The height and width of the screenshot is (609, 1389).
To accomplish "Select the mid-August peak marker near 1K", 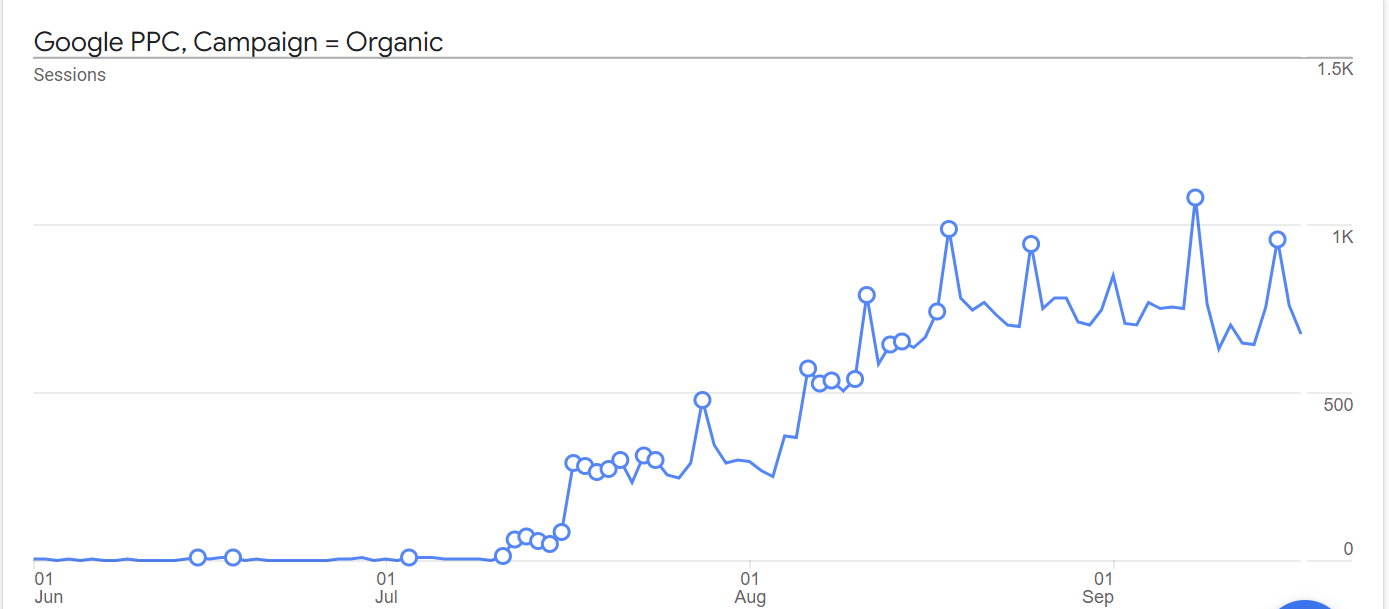I will [949, 229].
